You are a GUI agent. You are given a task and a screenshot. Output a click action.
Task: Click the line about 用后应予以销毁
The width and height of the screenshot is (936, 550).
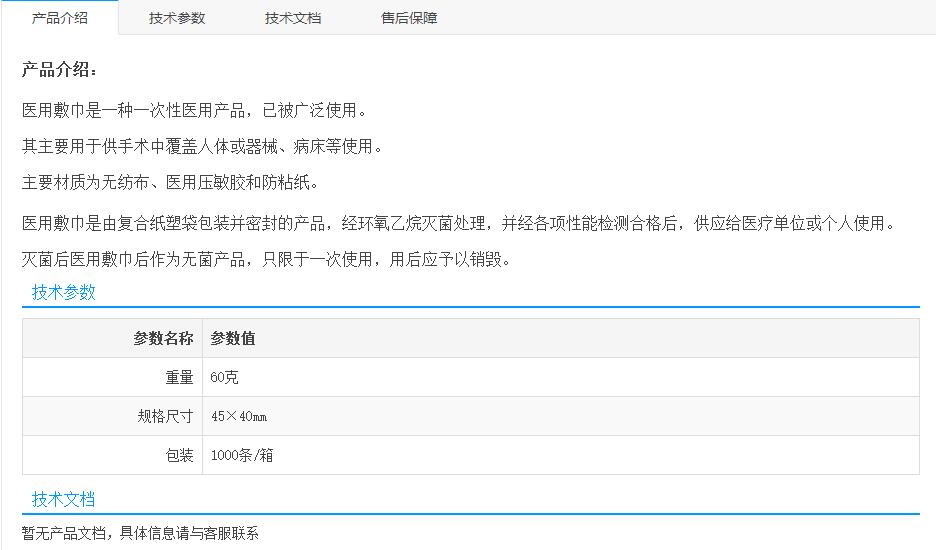pos(267,260)
